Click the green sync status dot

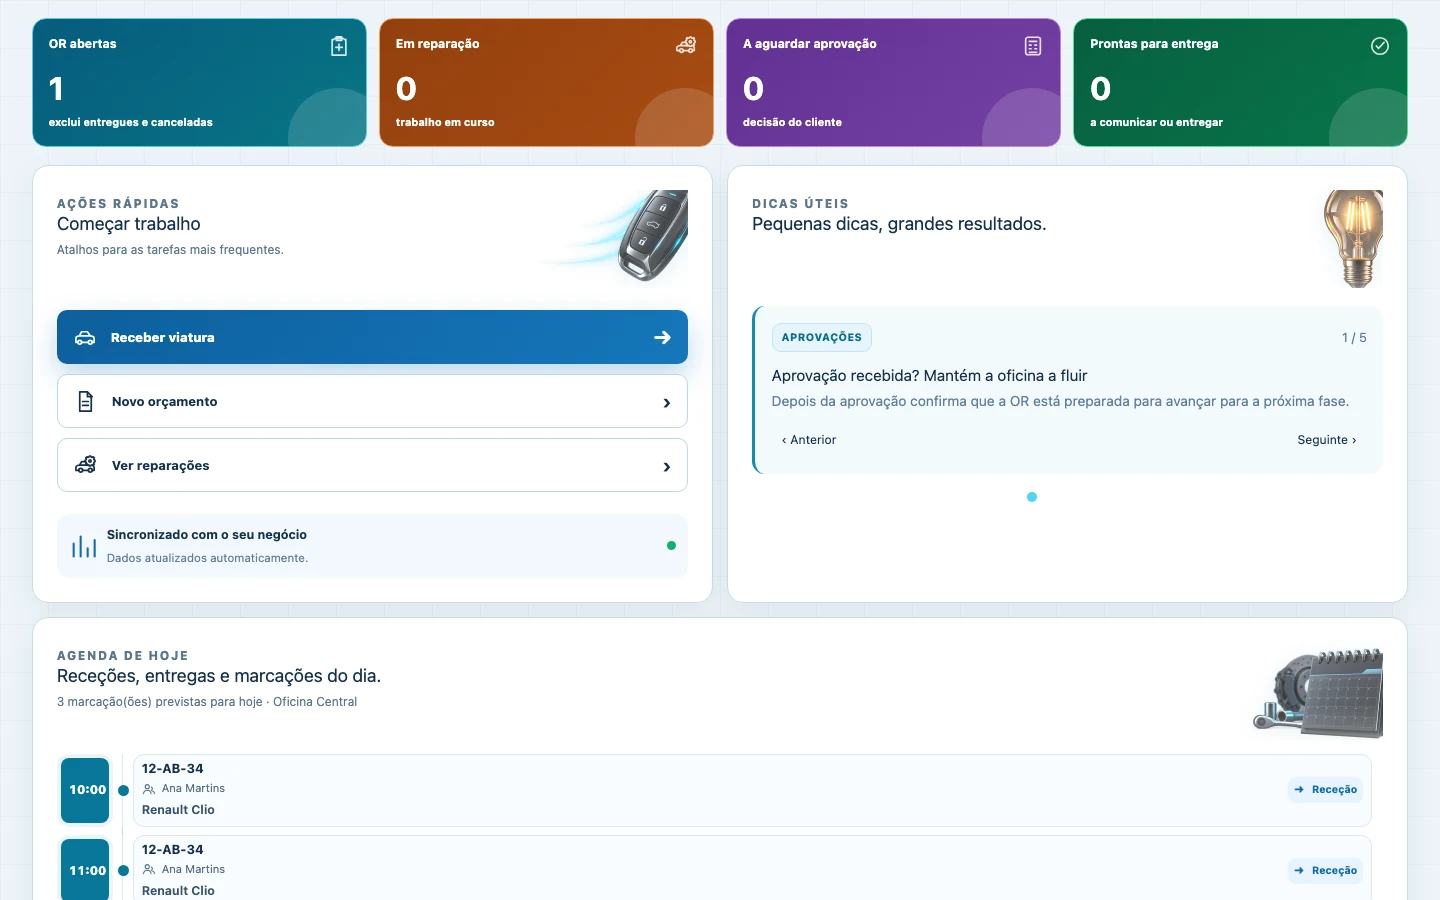pos(671,546)
